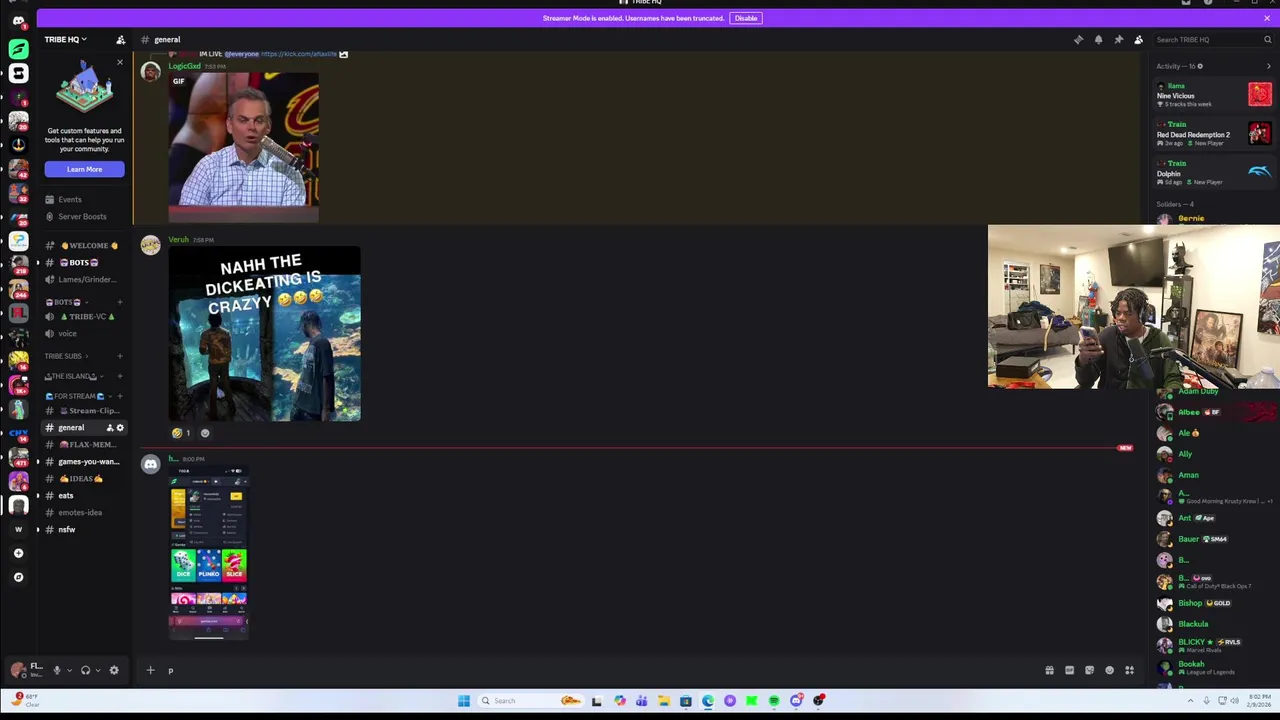Show pinned messages via pin icon

pyautogui.click(x=1118, y=40)
